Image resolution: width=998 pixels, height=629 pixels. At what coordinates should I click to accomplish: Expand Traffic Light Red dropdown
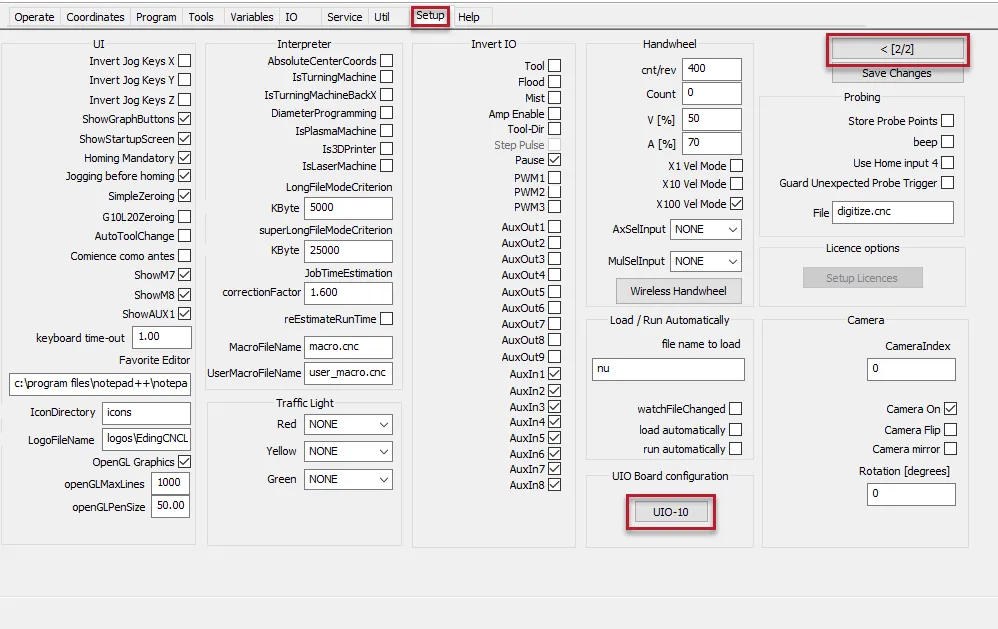tap(348, 425)
